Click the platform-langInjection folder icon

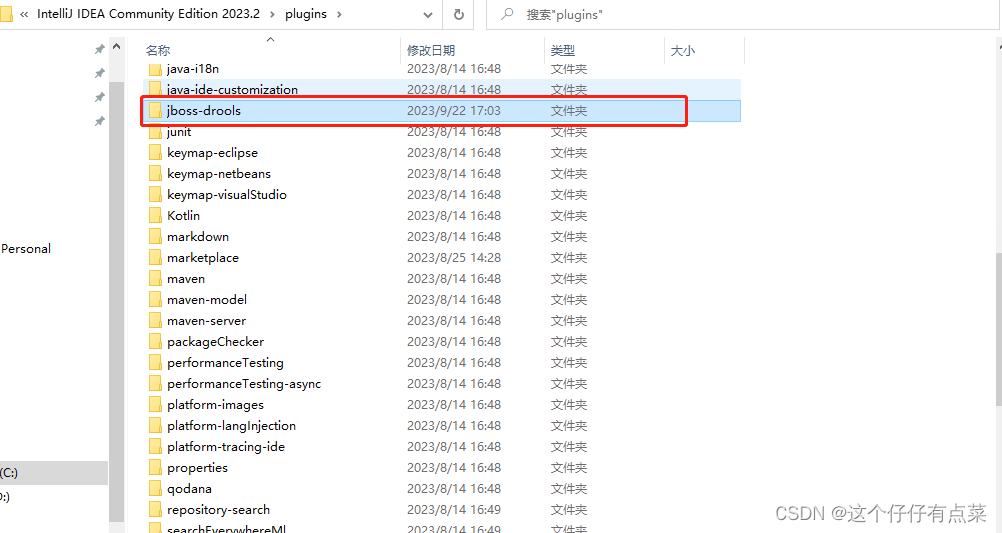[155, 426]
